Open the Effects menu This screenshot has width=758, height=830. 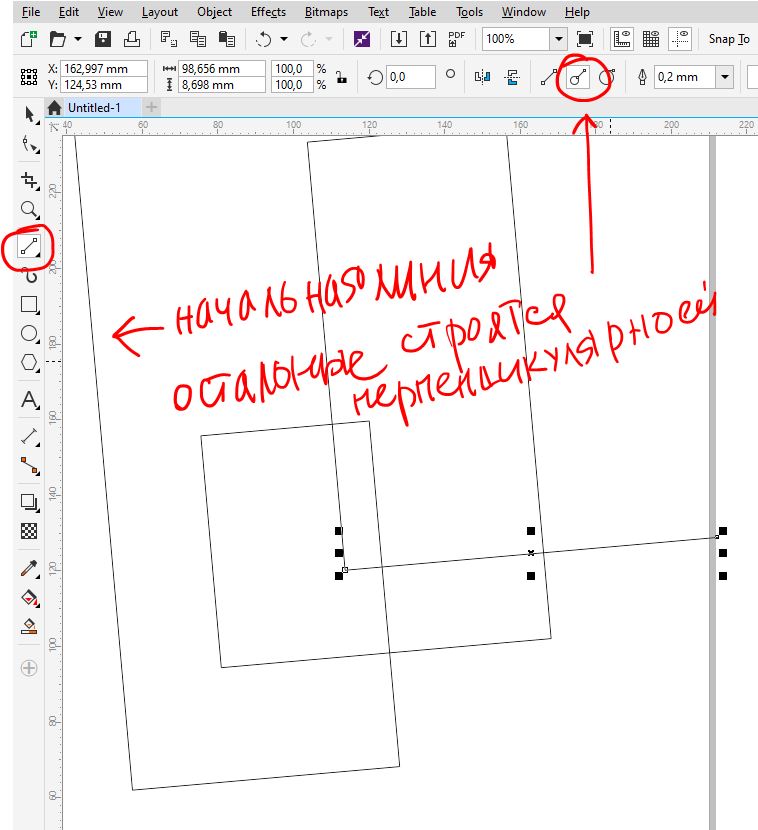tap(268, 12)
